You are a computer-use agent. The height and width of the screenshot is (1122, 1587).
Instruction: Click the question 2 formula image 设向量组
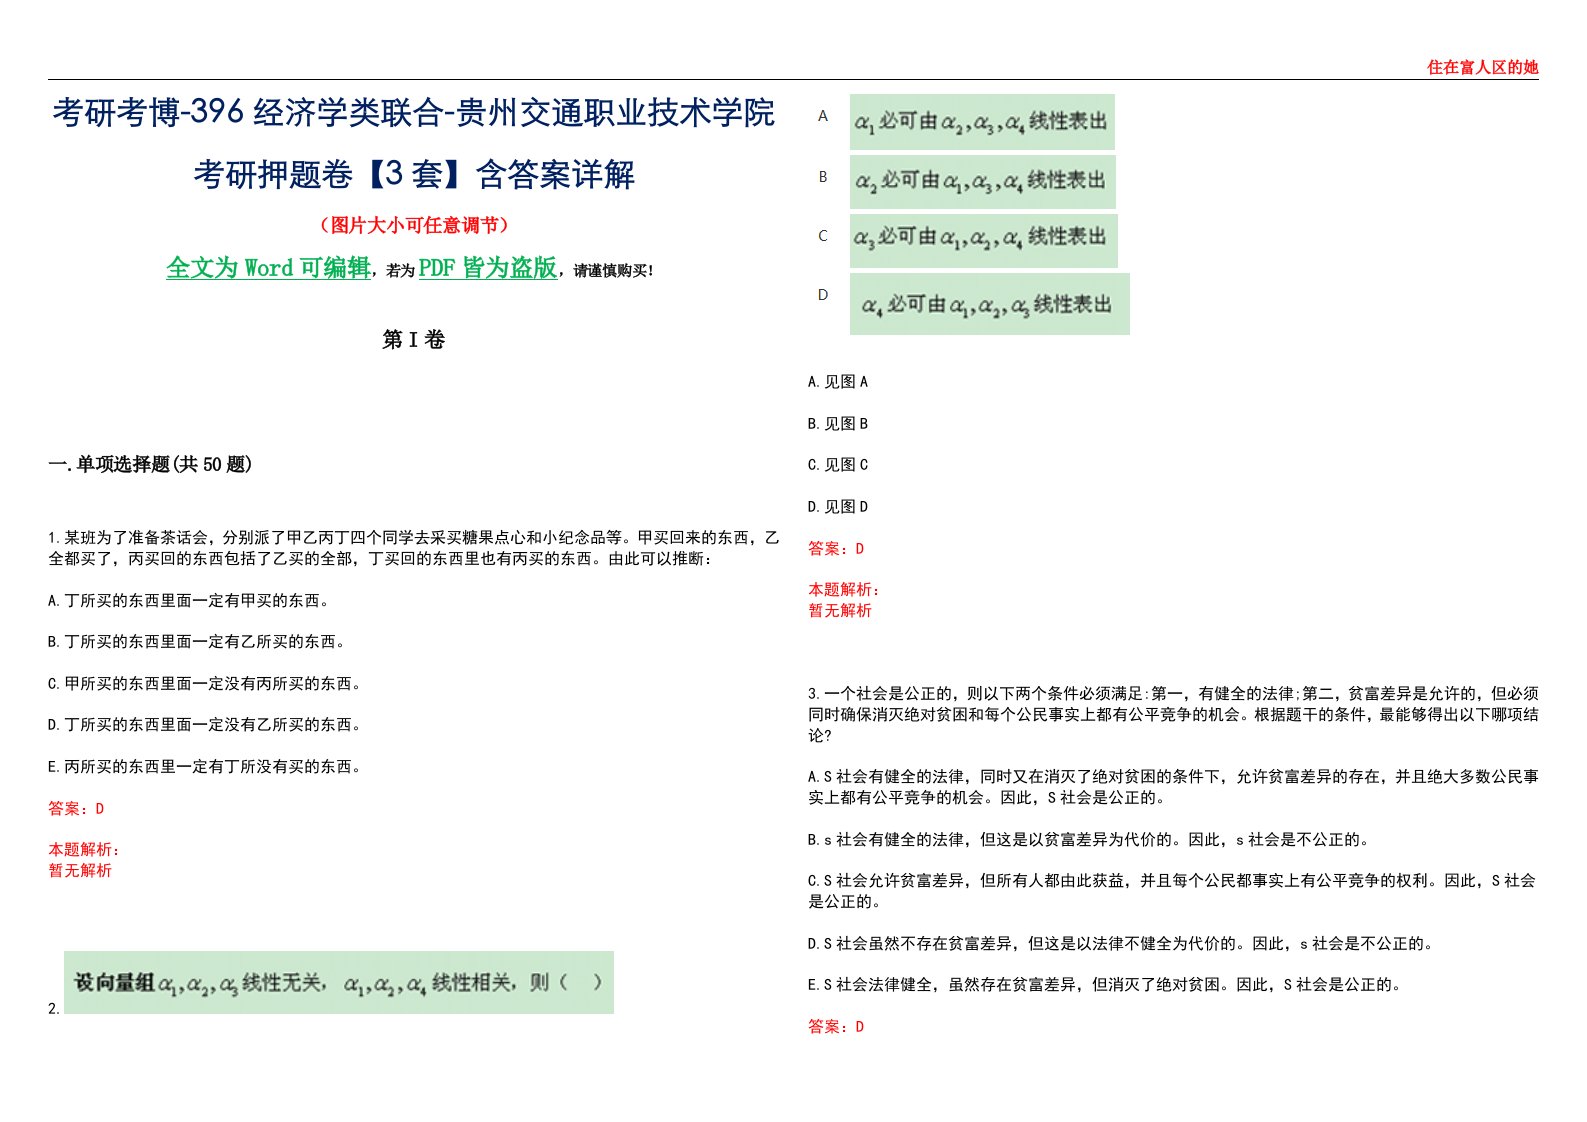339,982
